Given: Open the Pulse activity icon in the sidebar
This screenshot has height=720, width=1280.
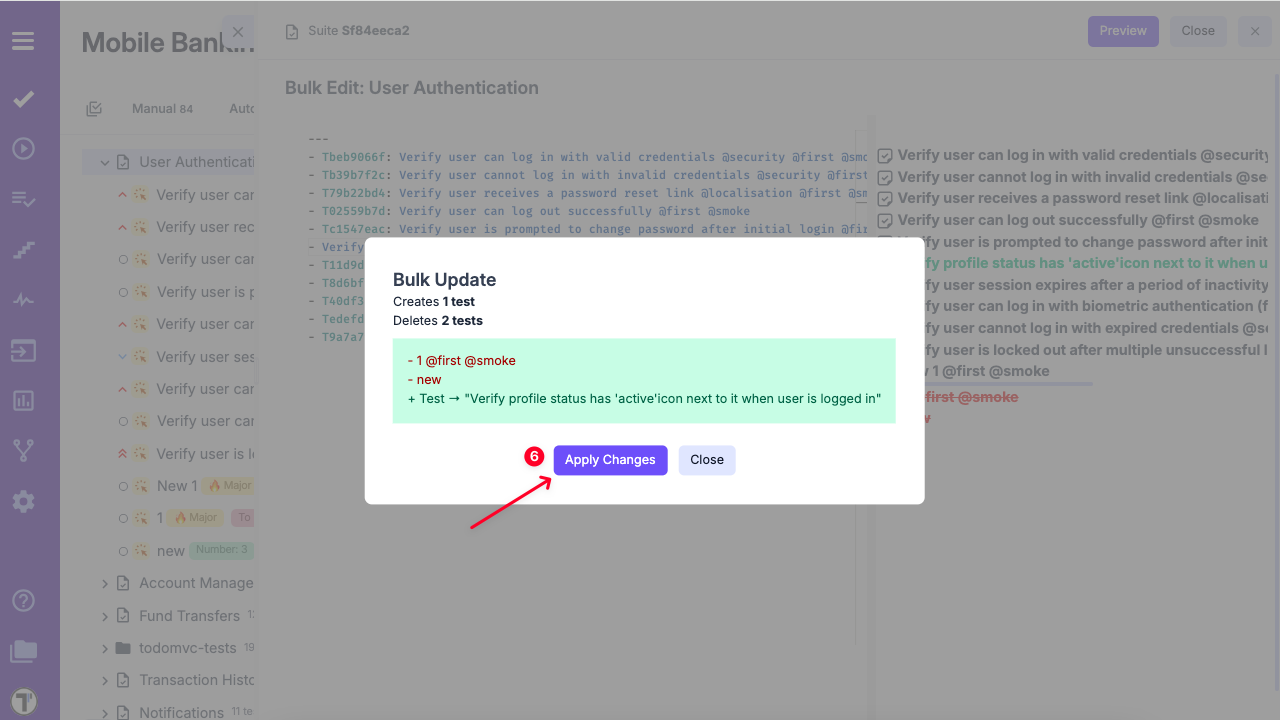Looking at the screenshot, I should point(23,300).
